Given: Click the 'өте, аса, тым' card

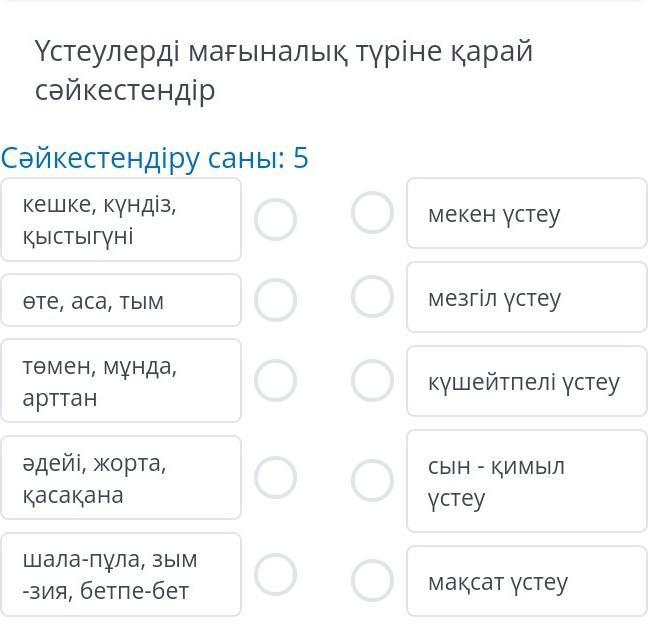Looking at the screenshot, I should (x=121, y=300).
